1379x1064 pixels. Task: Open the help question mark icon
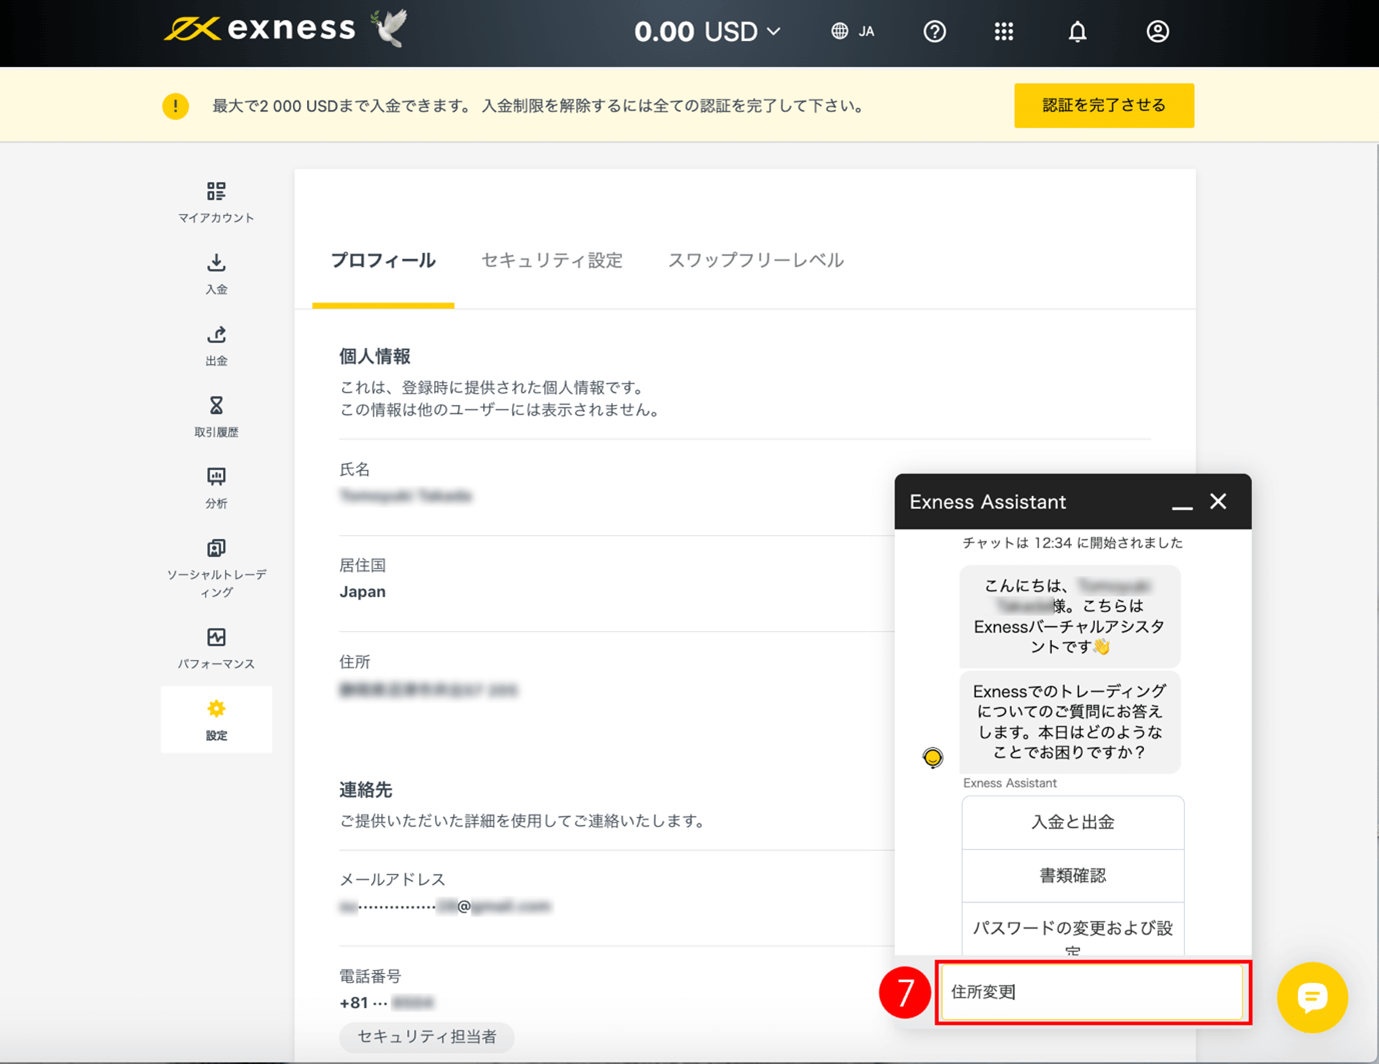click(x=934, y=32)
